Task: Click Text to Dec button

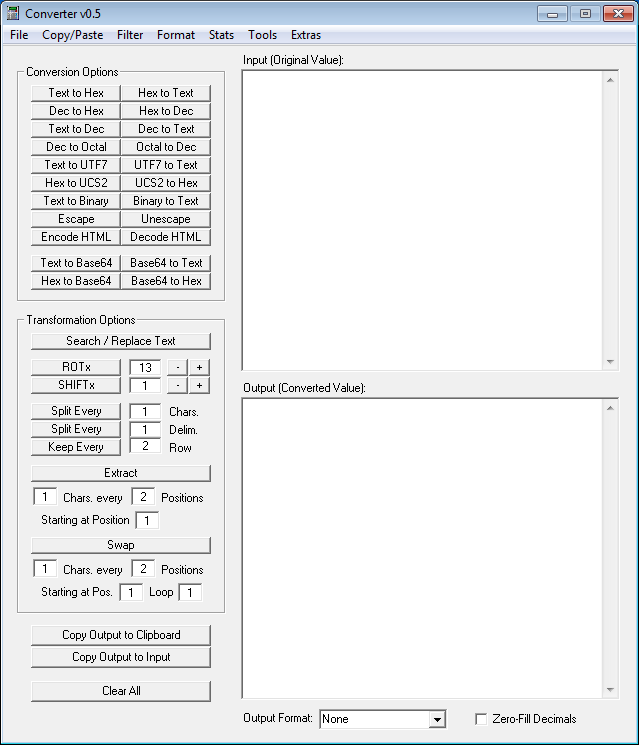Action: [76, 129]
